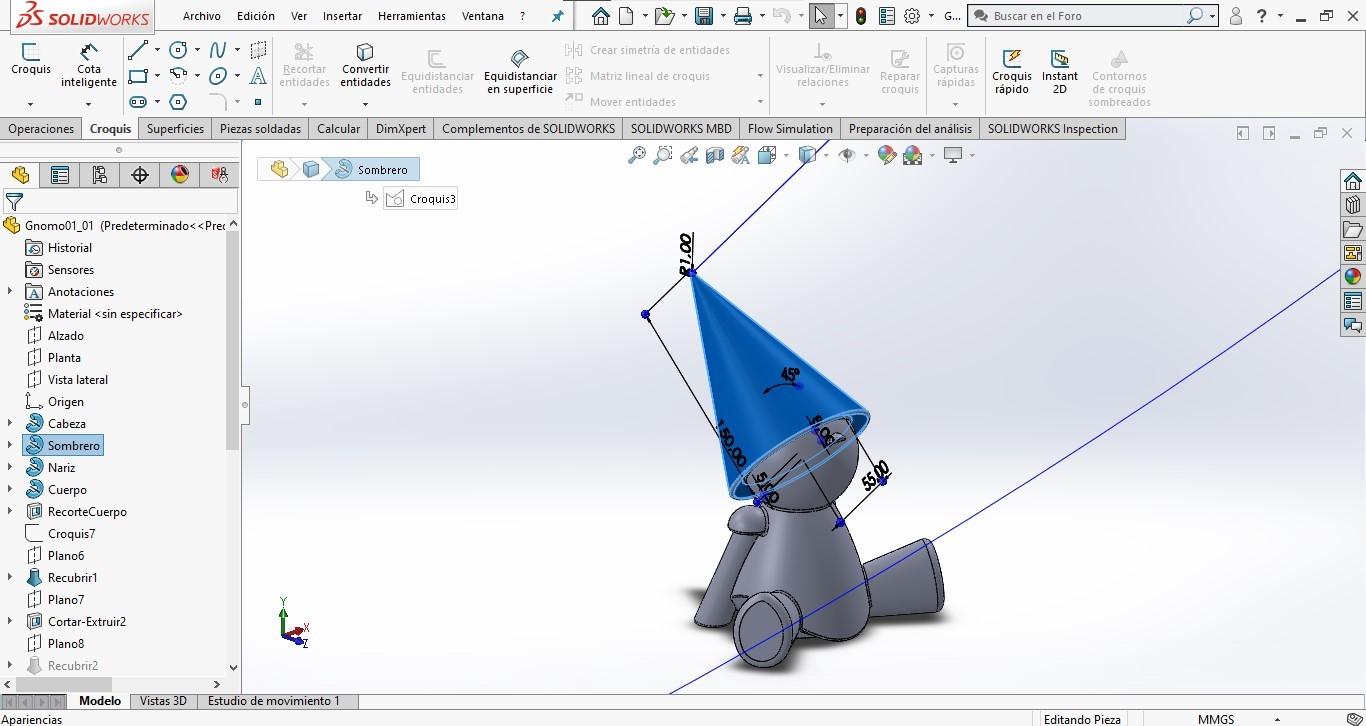Open the Options gear icon
The height and width of the screenshot is (726, 1366).
[x=912, y=16]
